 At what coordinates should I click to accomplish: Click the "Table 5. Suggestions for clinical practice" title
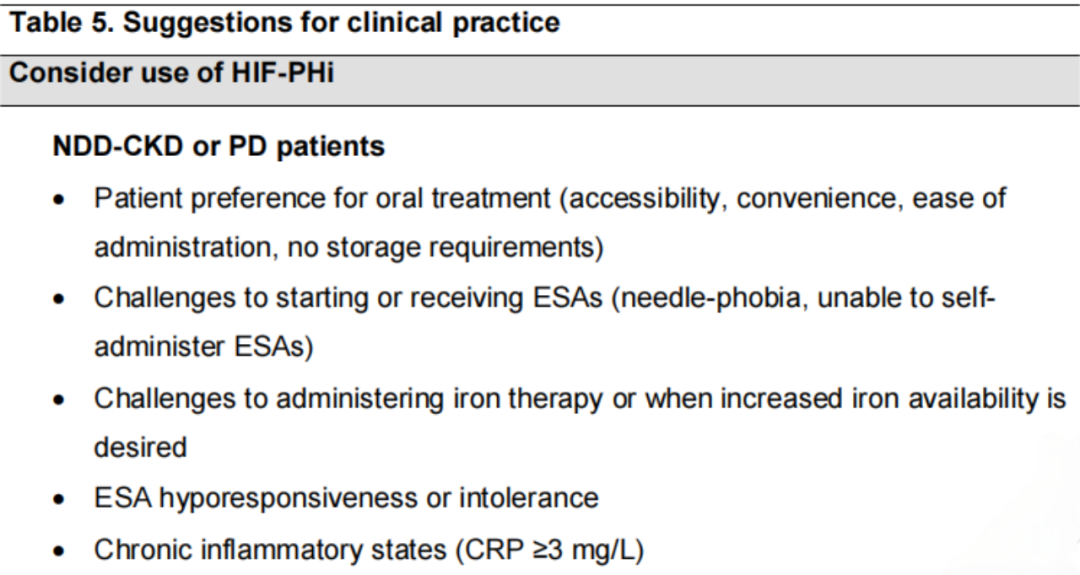pos(284,23)
